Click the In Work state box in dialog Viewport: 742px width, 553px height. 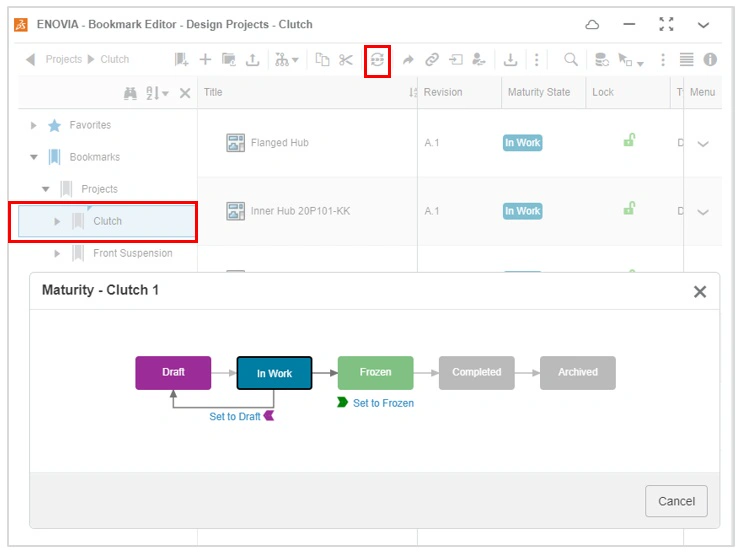click(274, 373)
